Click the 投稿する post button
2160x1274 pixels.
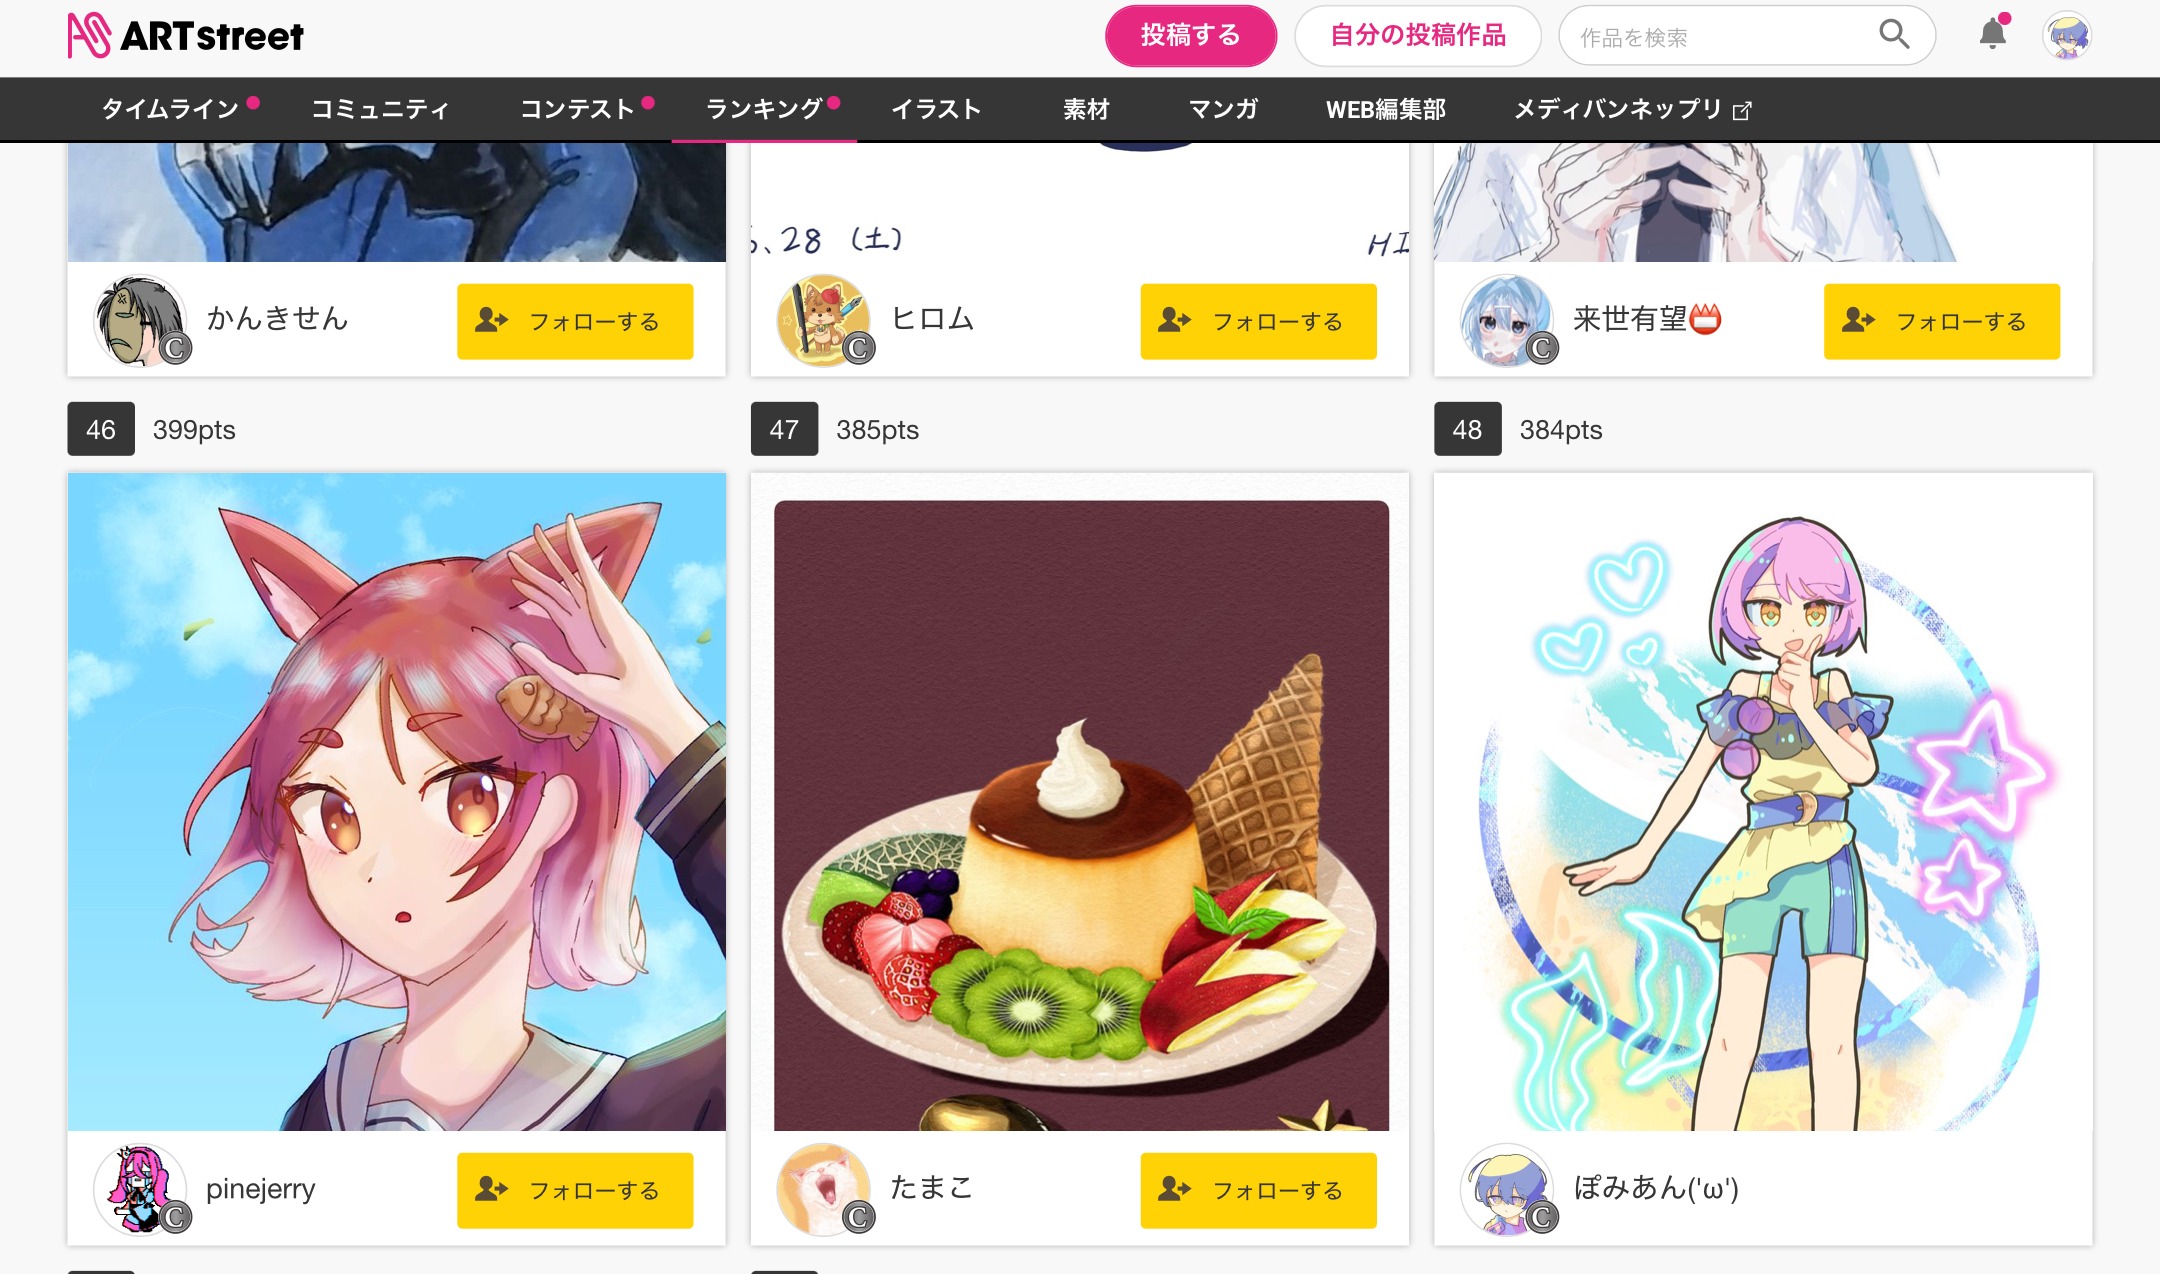point(1190,36)
